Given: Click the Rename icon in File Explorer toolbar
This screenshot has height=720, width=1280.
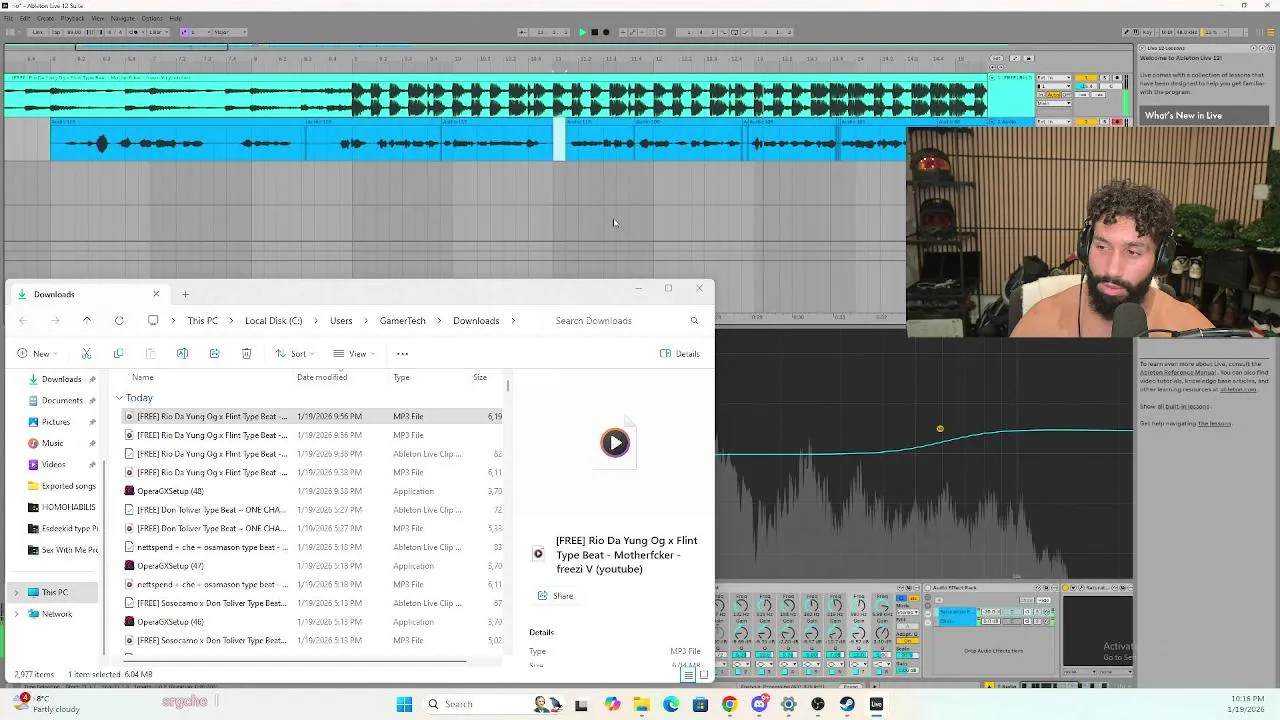Looking at the screenshot, I should point(182,353).
